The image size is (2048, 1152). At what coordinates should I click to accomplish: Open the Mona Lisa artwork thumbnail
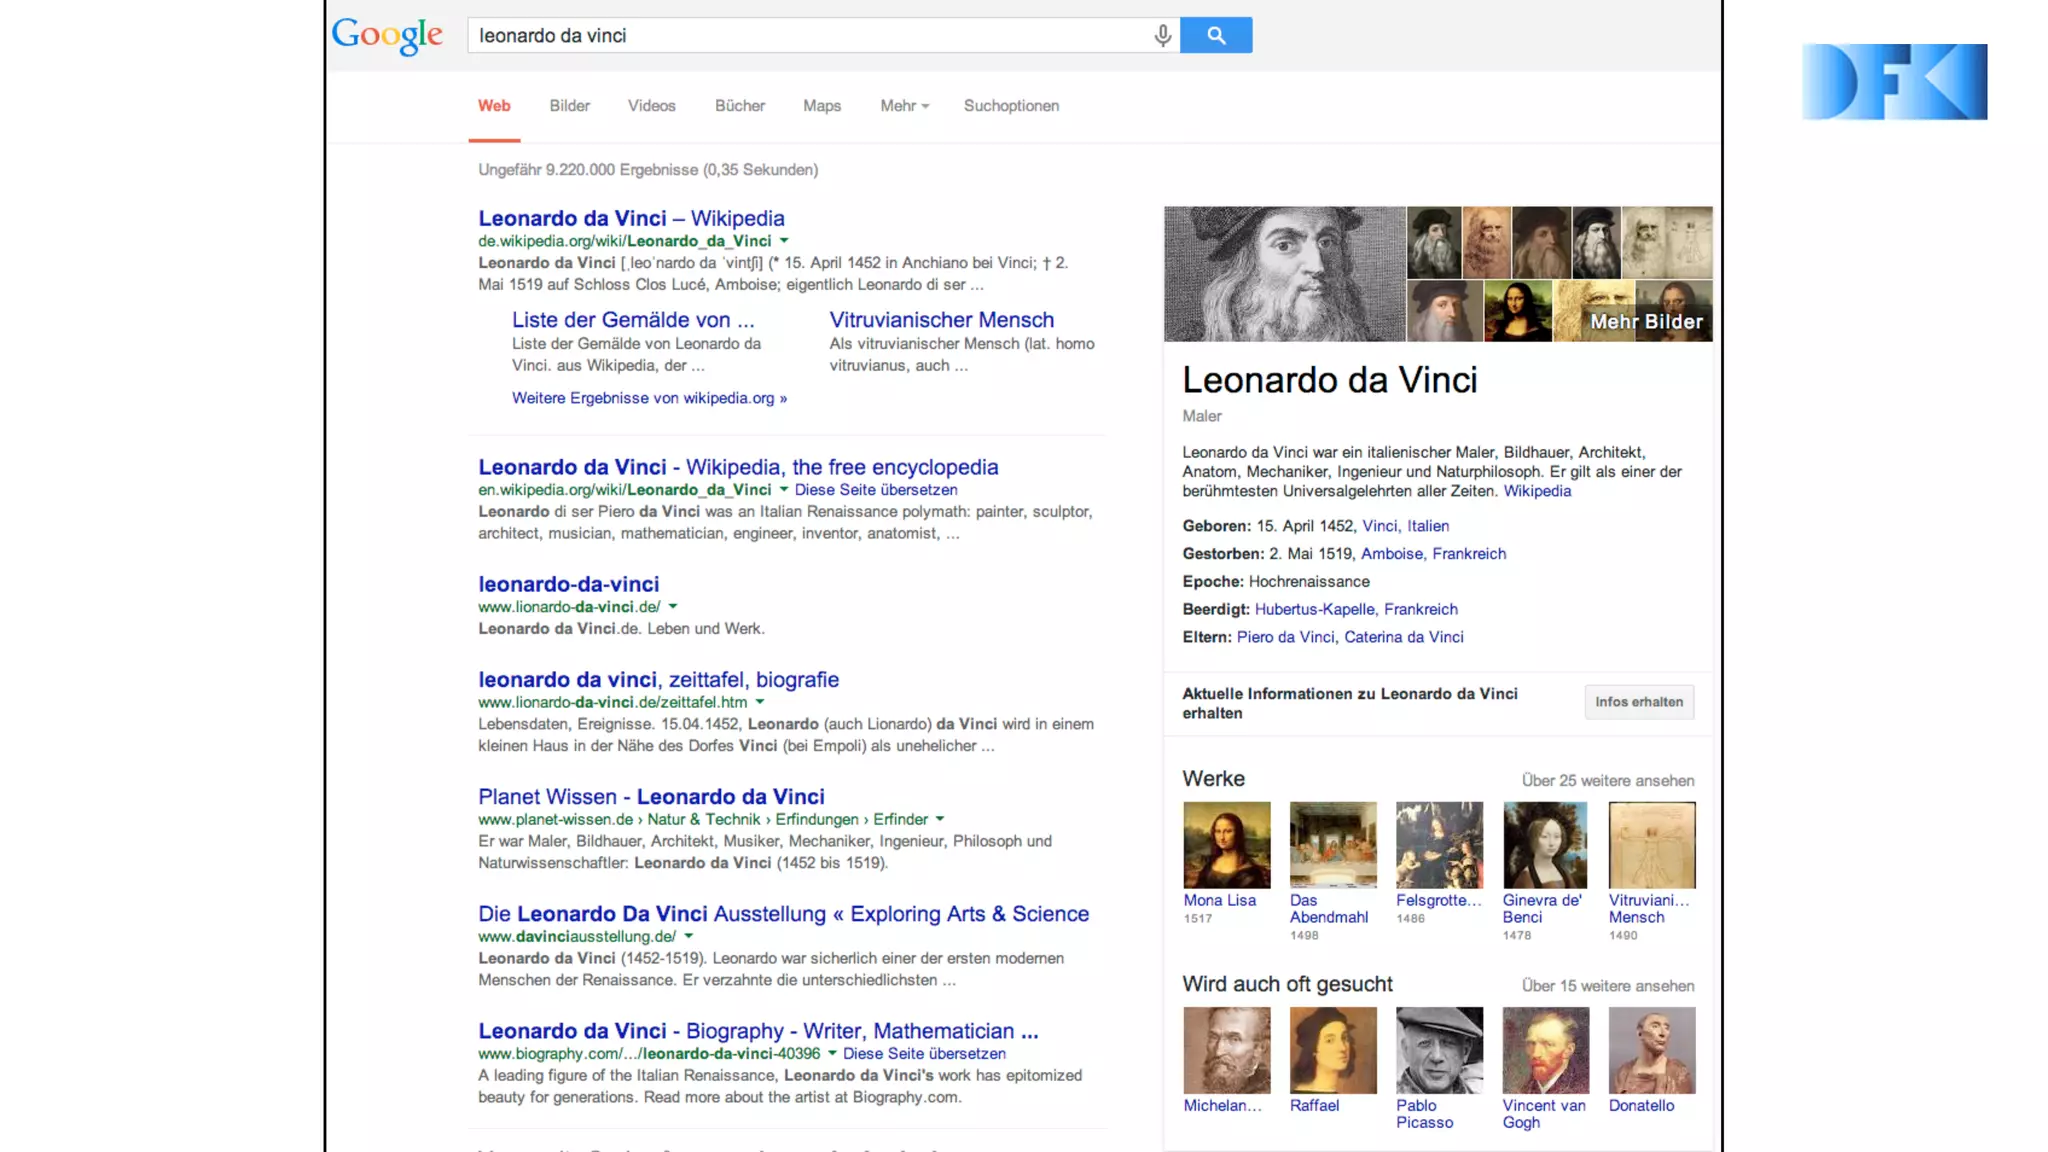click(1227, 845)
